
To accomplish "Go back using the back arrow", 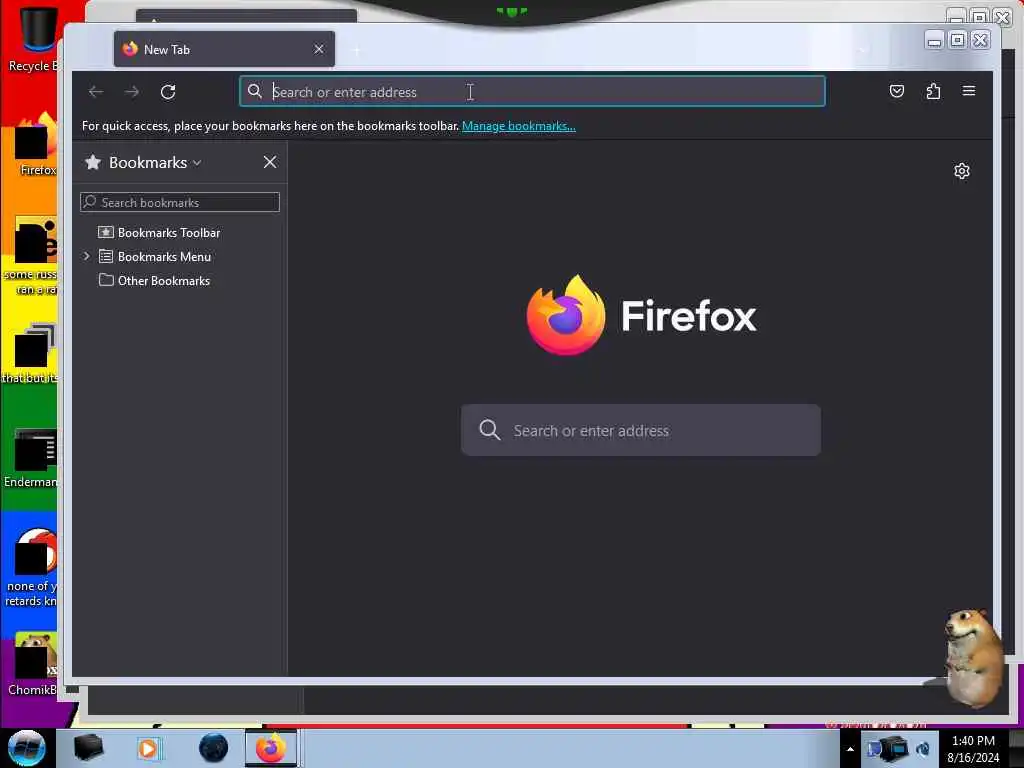I will coord(96,92).
